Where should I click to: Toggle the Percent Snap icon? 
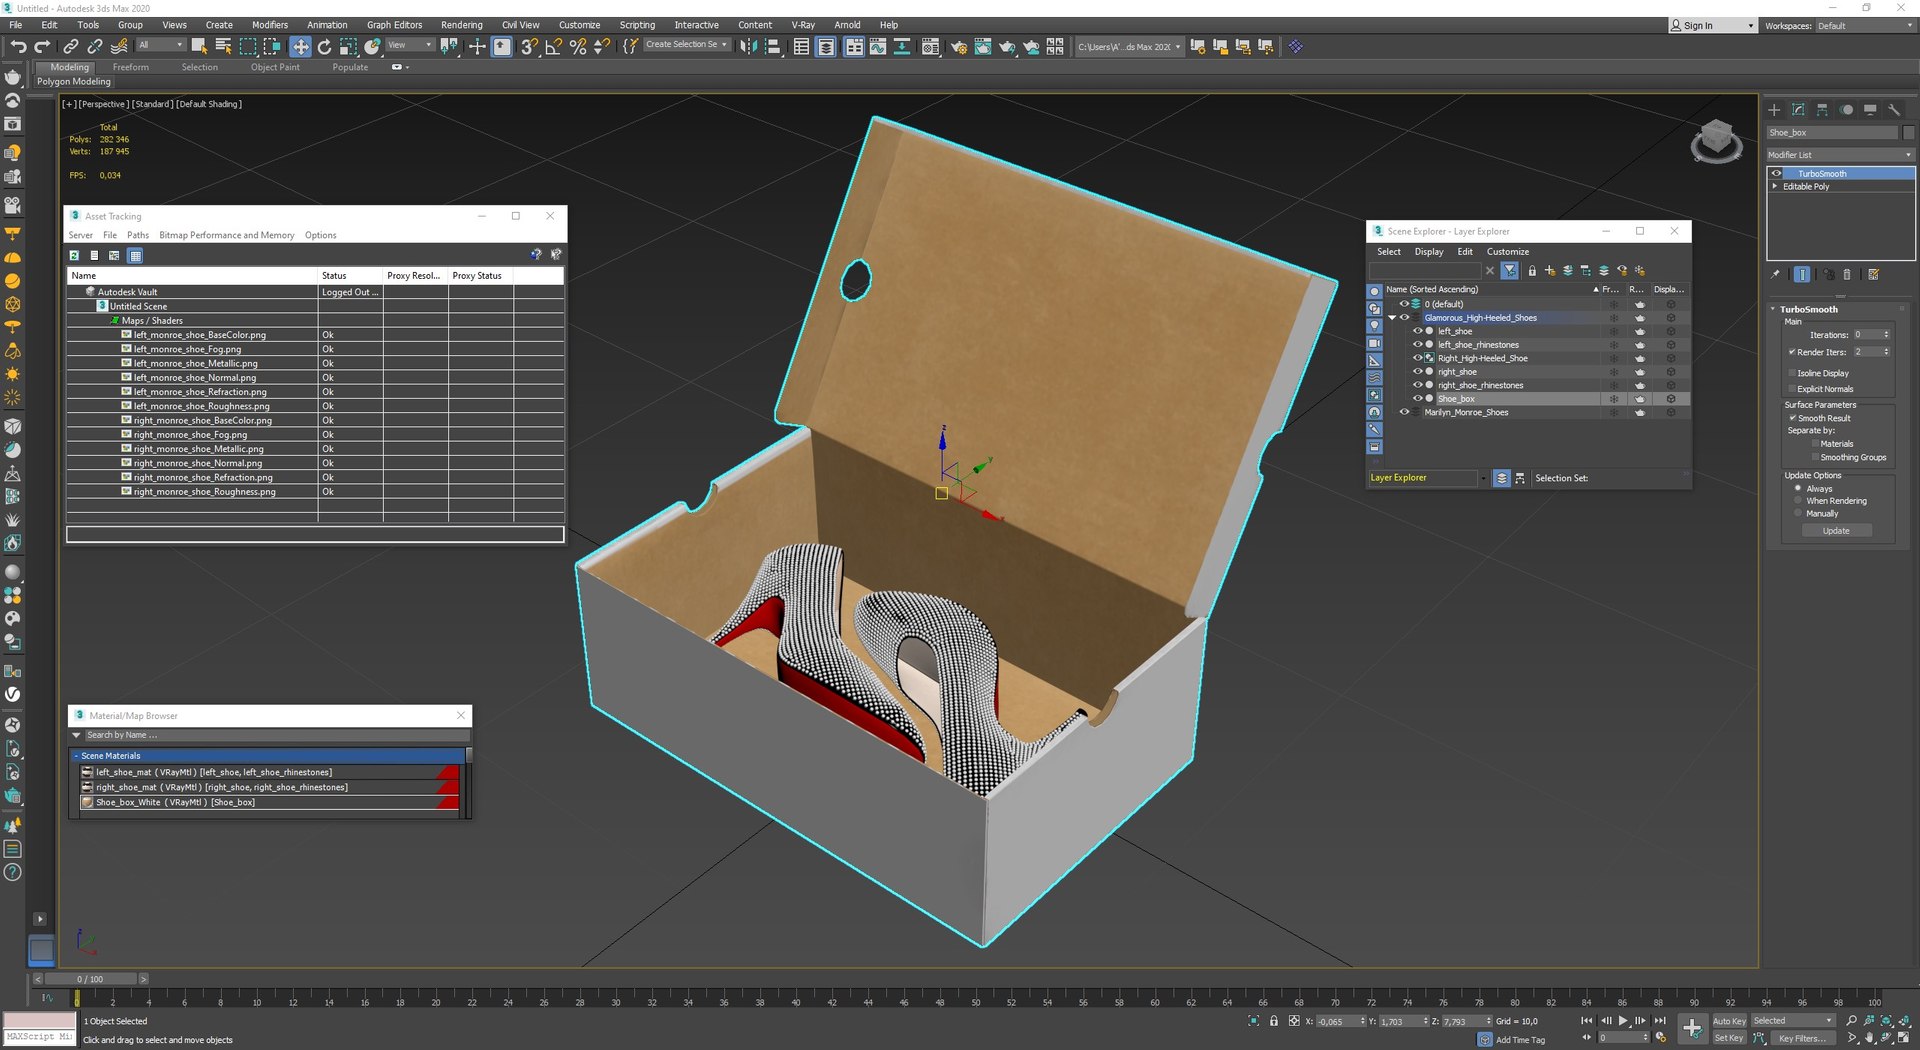coord(577,46)
